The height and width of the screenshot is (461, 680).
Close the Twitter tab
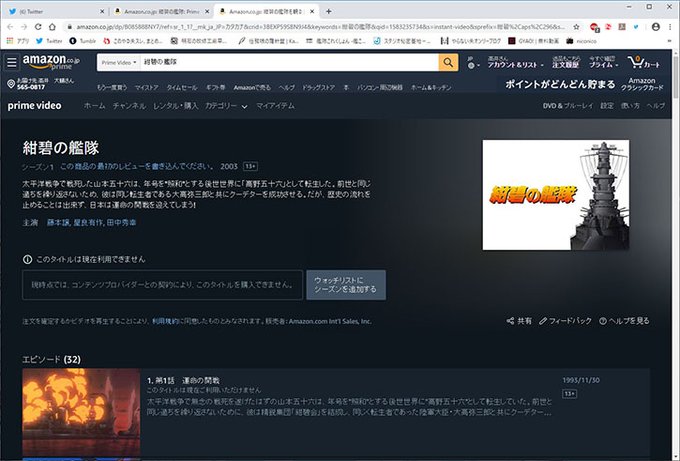tap(102, 12)
